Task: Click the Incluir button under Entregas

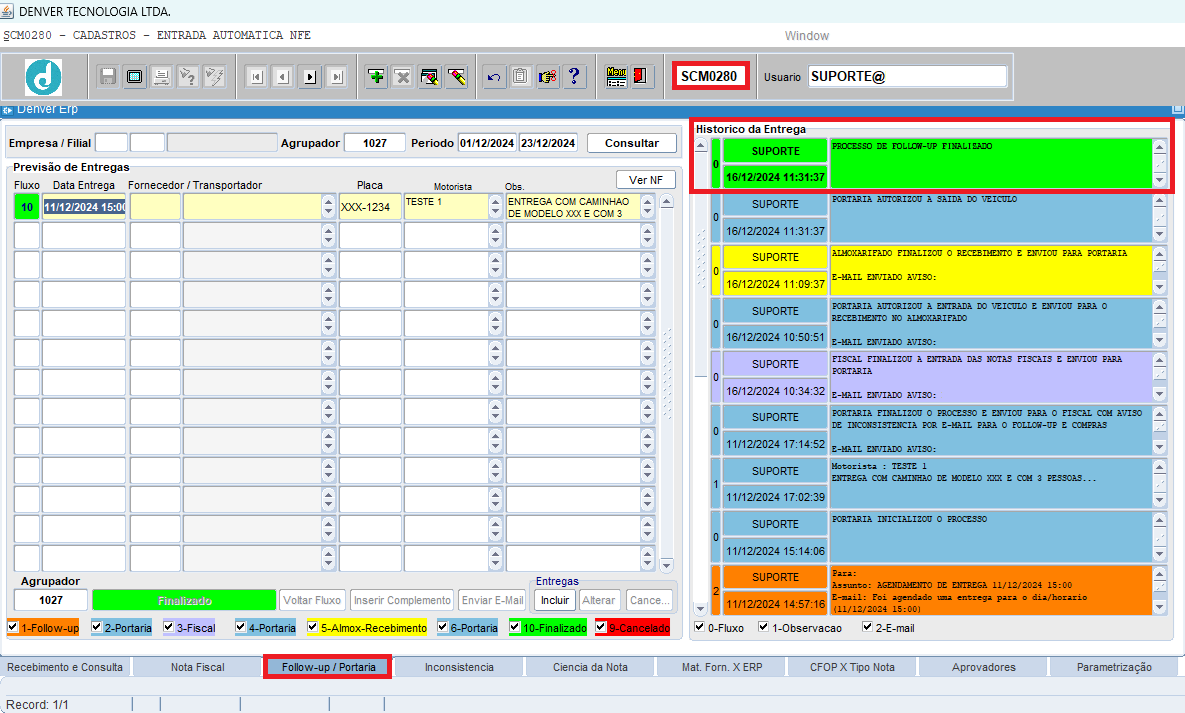Action: pos(555,600)
